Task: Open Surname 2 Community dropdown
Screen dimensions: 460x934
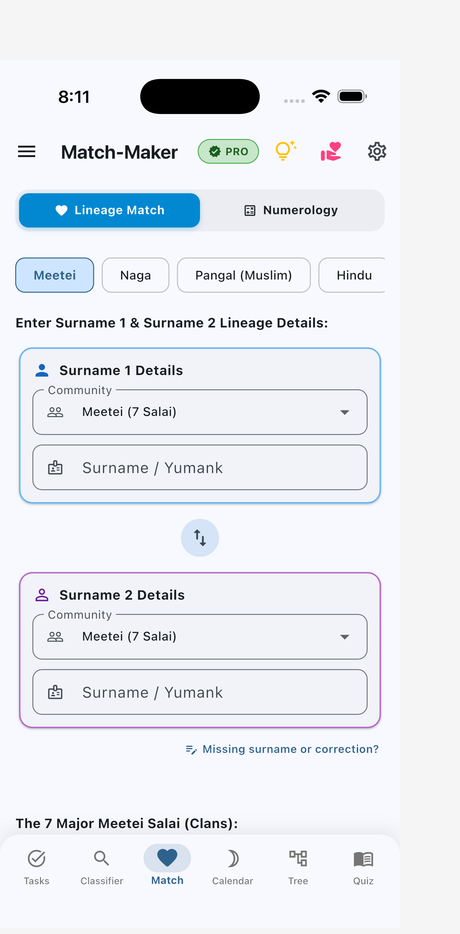Action: tap(200, 637)
